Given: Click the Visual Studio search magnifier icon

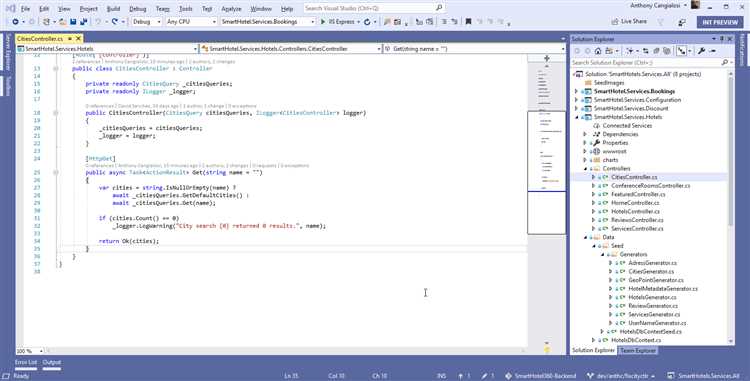Looking at the screenshot, I should pyautogui.click(x=439, y=8).
